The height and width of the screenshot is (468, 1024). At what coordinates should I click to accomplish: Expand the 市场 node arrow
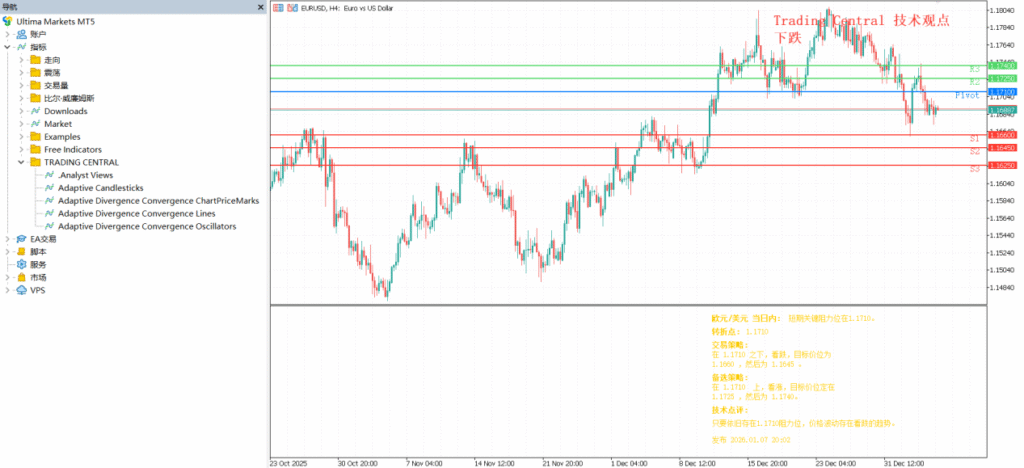[7, 277]
